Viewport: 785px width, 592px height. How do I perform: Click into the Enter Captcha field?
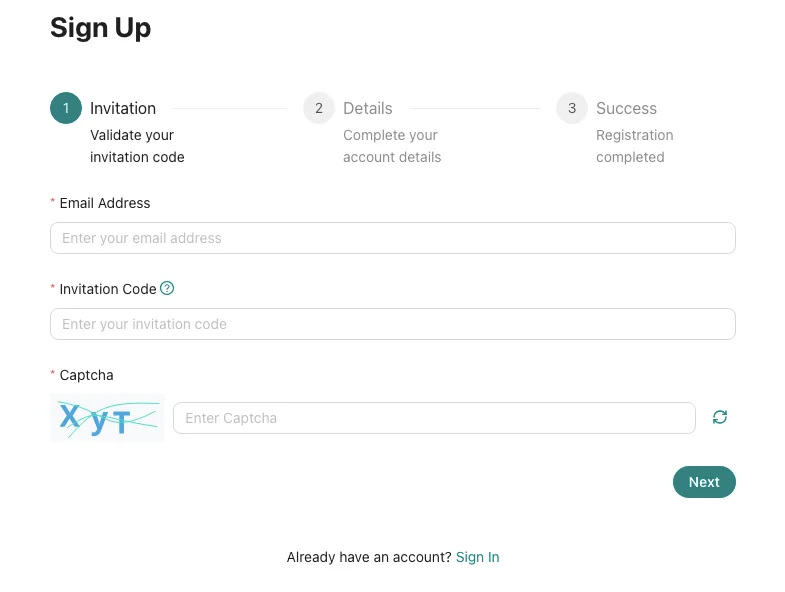434,418
